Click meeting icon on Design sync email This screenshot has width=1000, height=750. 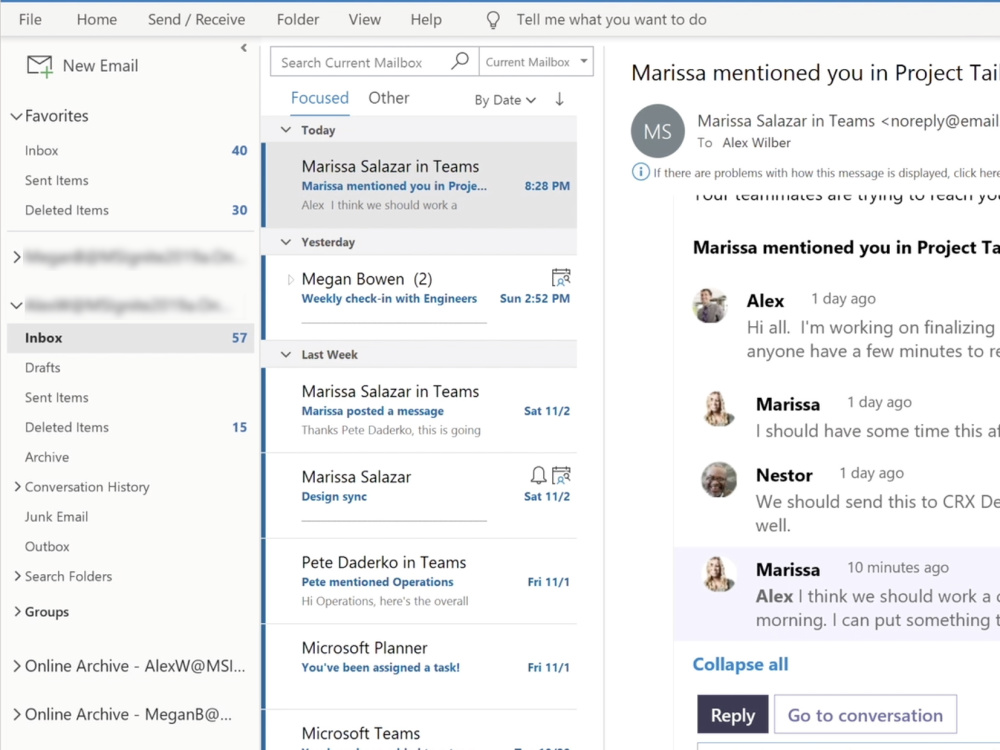[561, 475]
